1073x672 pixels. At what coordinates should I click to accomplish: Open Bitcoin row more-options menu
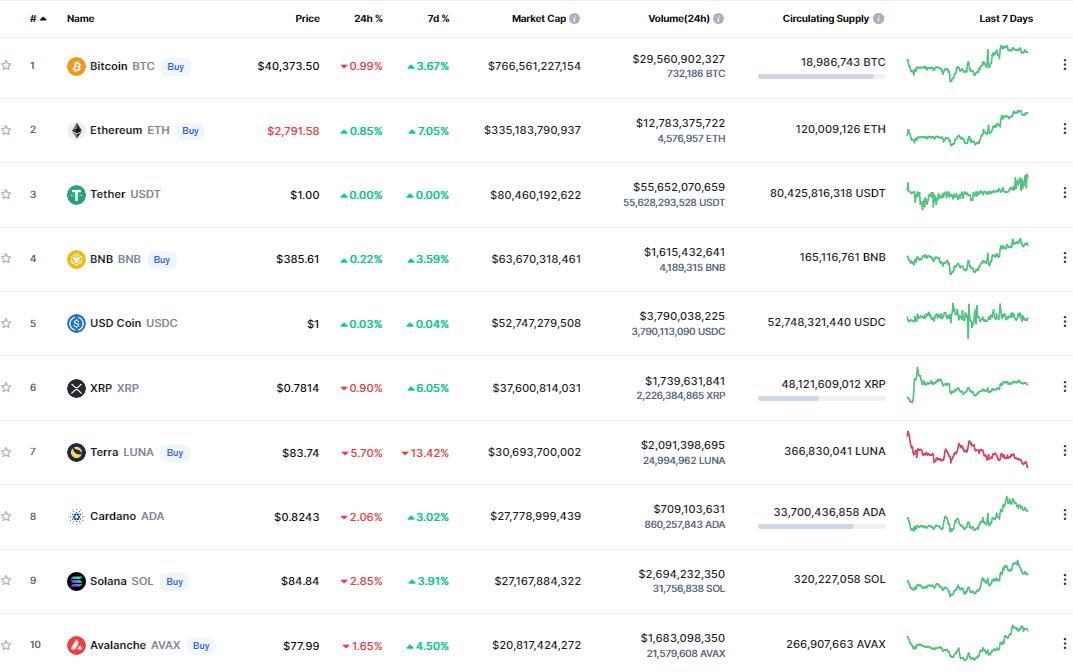(1064, 64)
